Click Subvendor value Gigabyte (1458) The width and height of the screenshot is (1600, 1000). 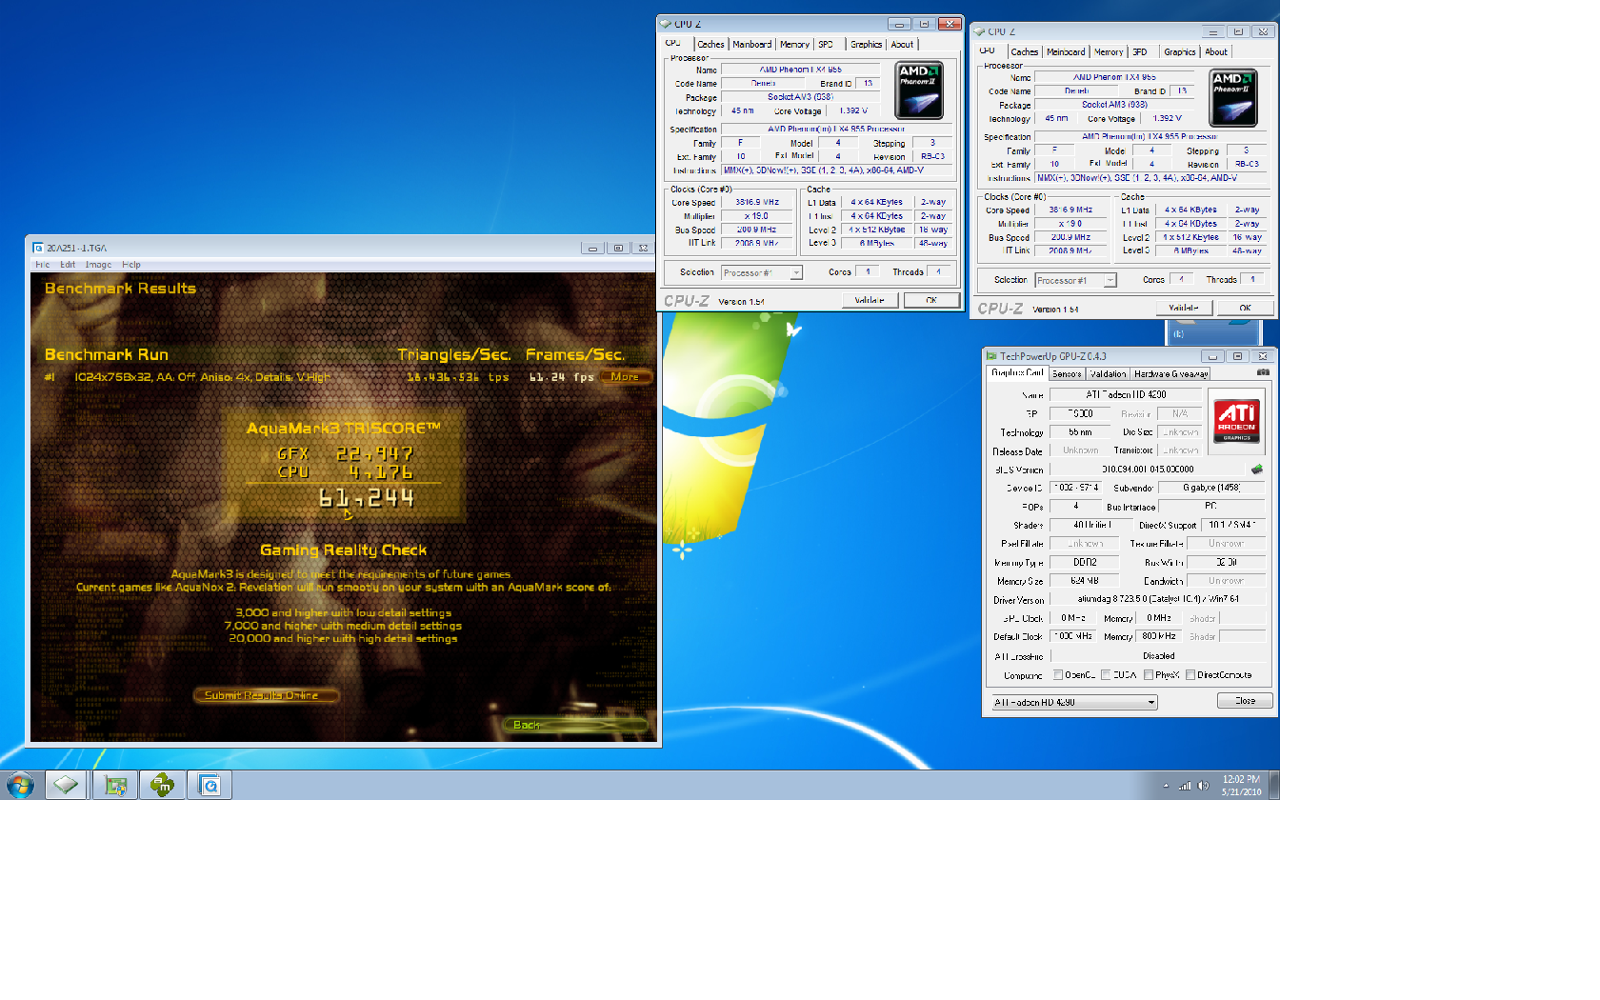(1212, 488)
